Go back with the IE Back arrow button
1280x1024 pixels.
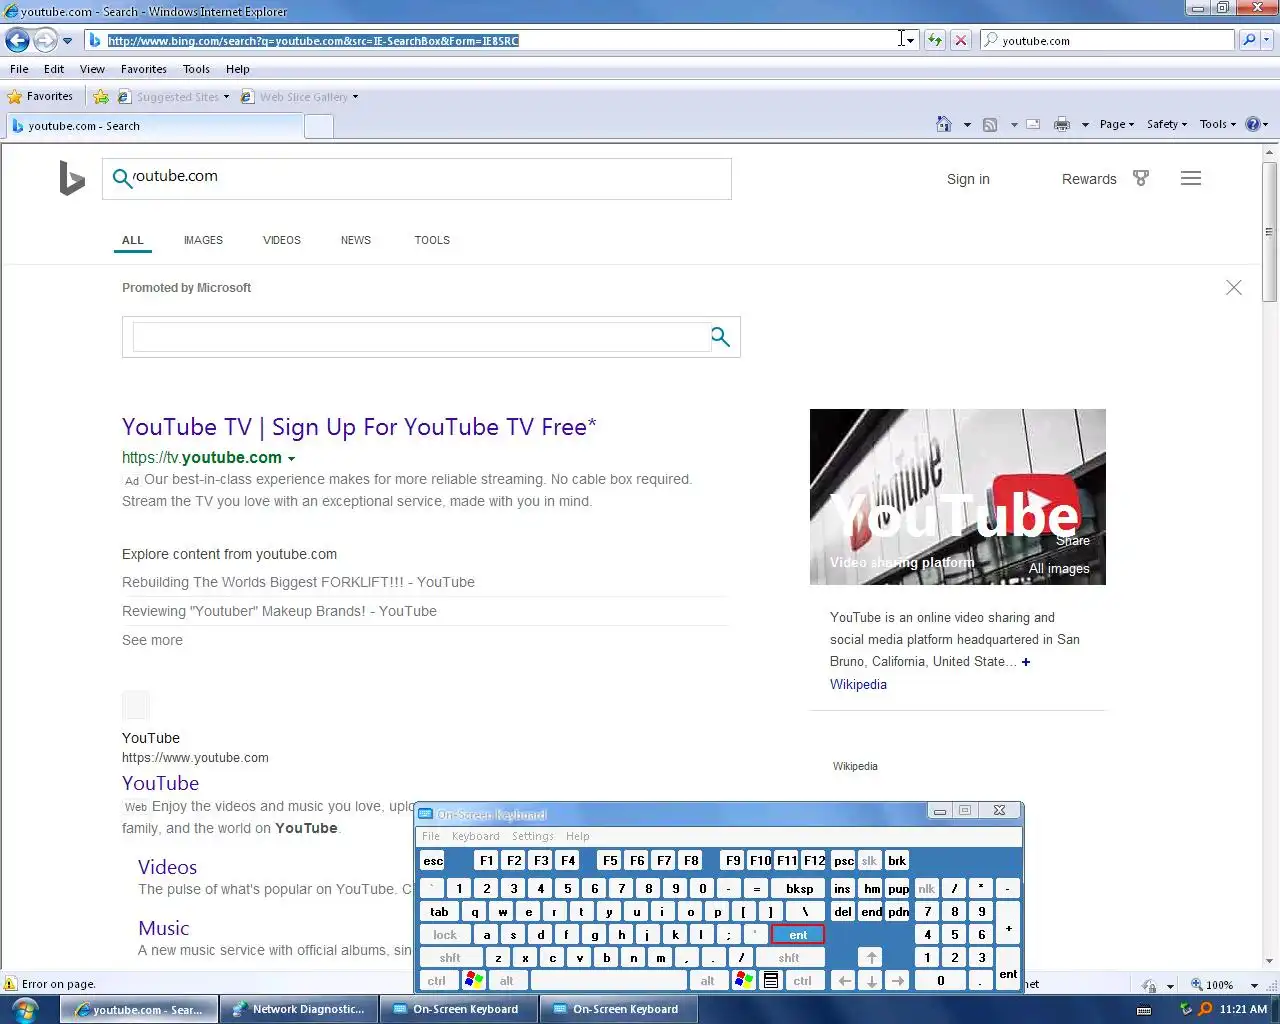click(18, 41)
